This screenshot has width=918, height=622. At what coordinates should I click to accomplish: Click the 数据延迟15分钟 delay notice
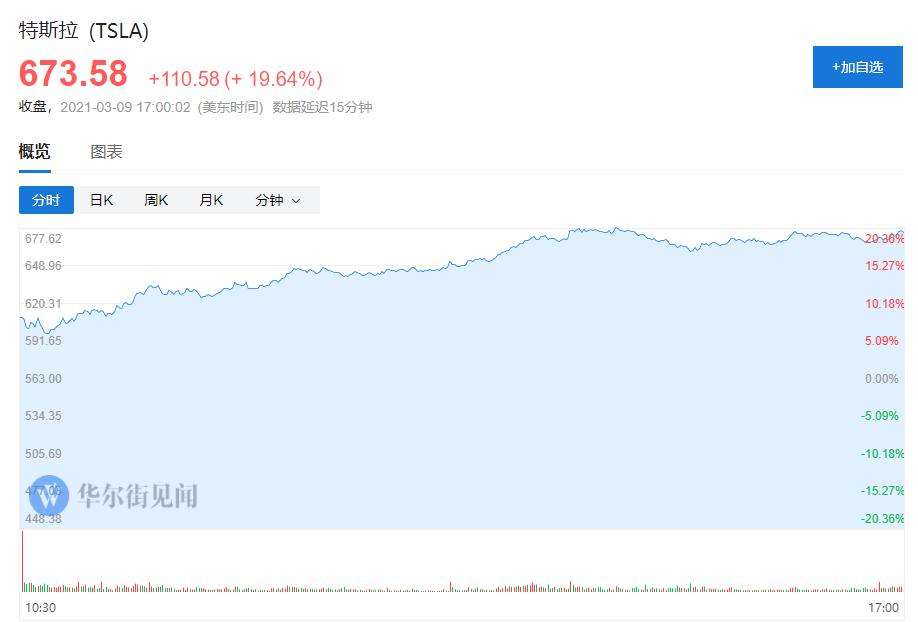click(x=323, y=107)
